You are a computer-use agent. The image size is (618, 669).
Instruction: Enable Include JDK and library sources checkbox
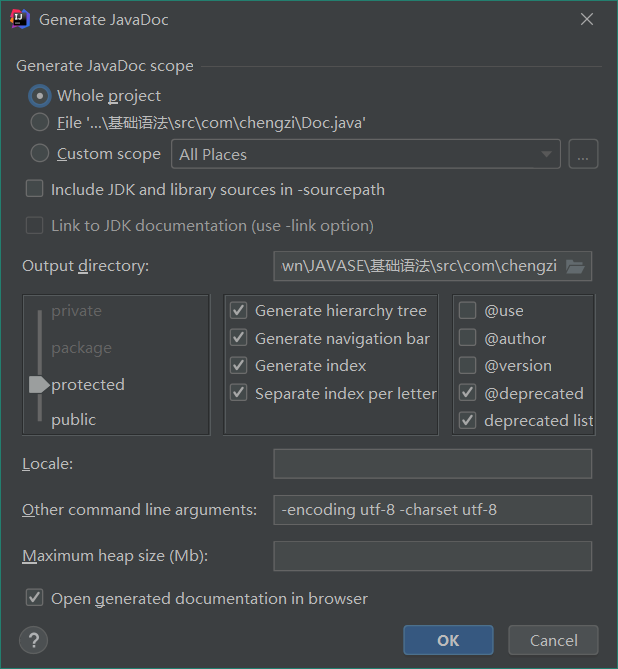coord(35,189)
